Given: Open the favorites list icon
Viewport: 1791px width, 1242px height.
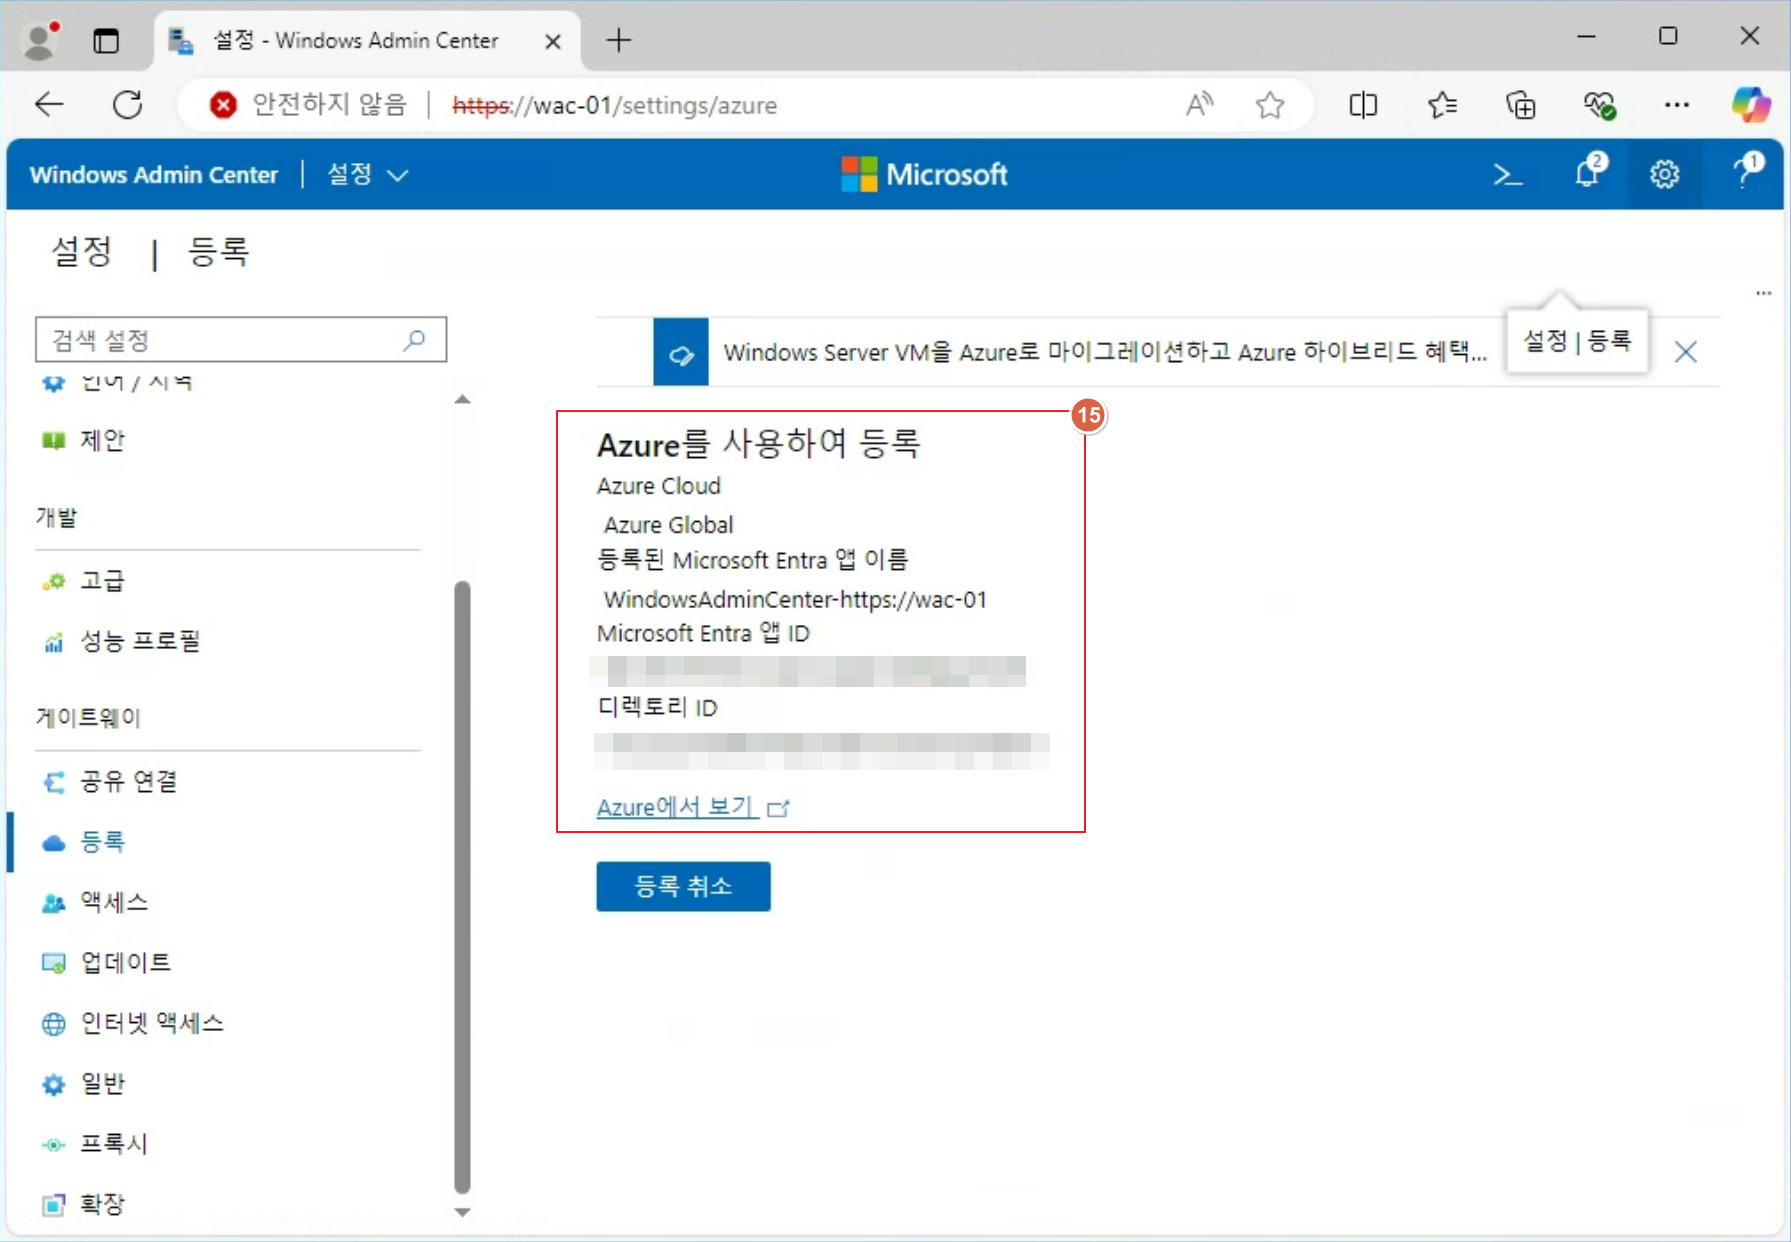Looking at the screenshot, I should 1442,105.
